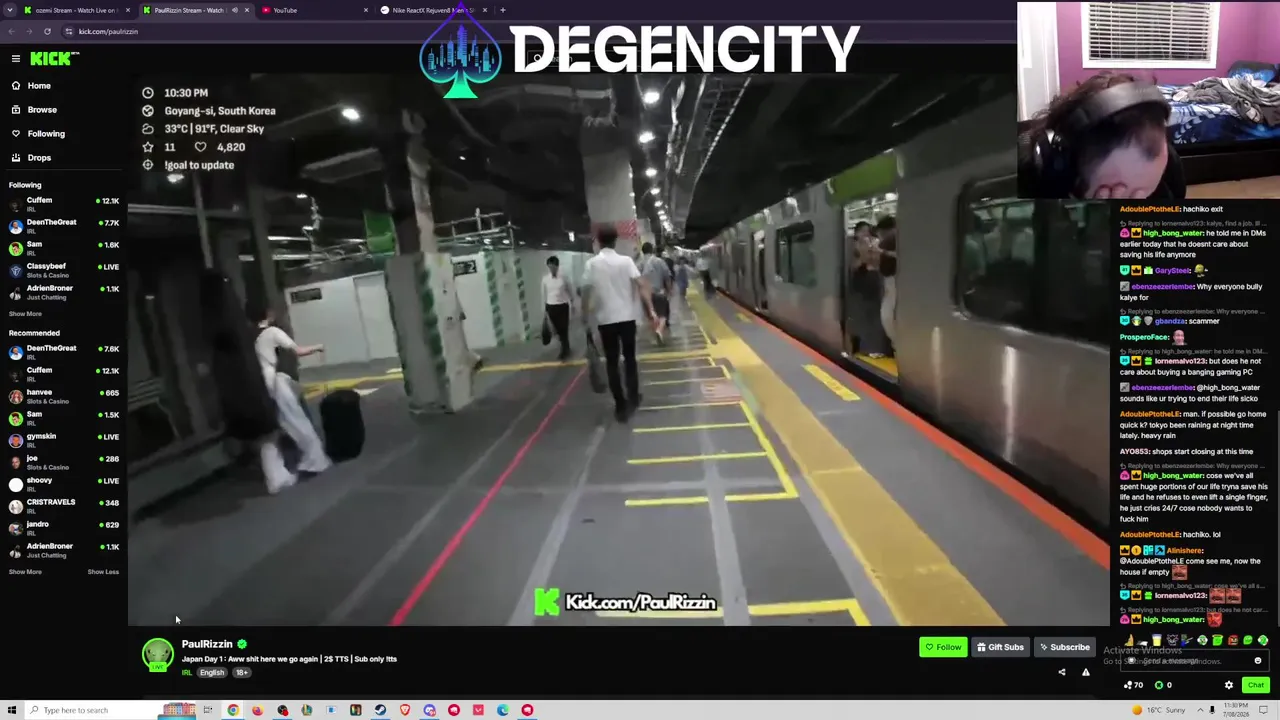Share the stream via share icon

[1062, 673]
